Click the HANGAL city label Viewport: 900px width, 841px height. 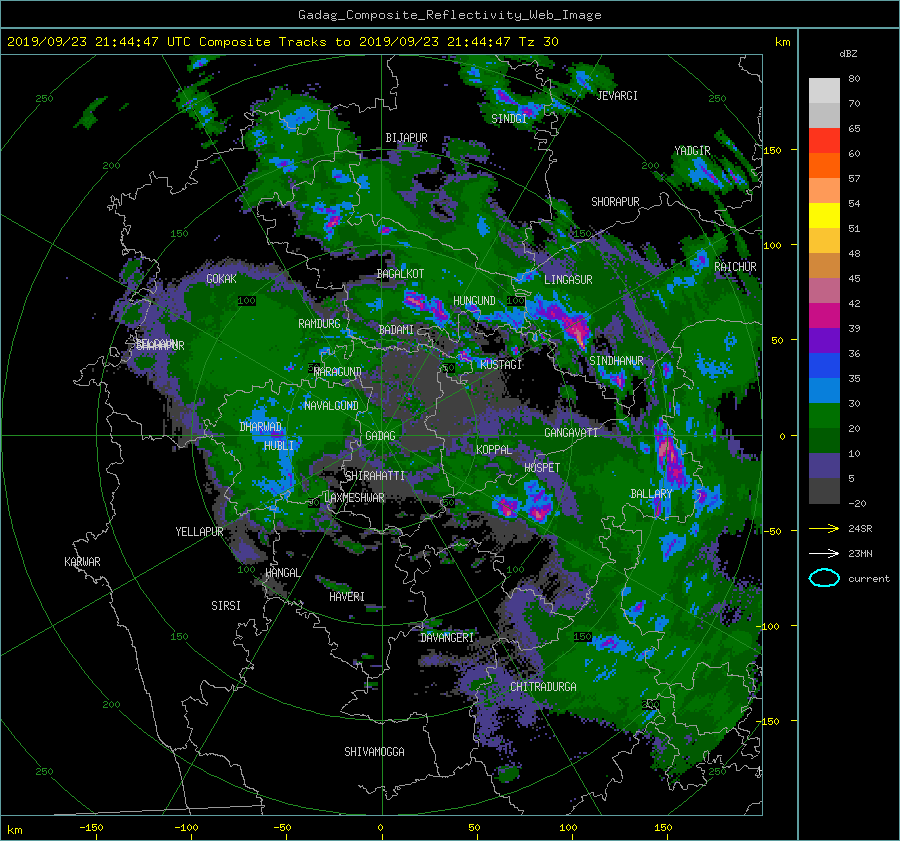click(283, 573)
